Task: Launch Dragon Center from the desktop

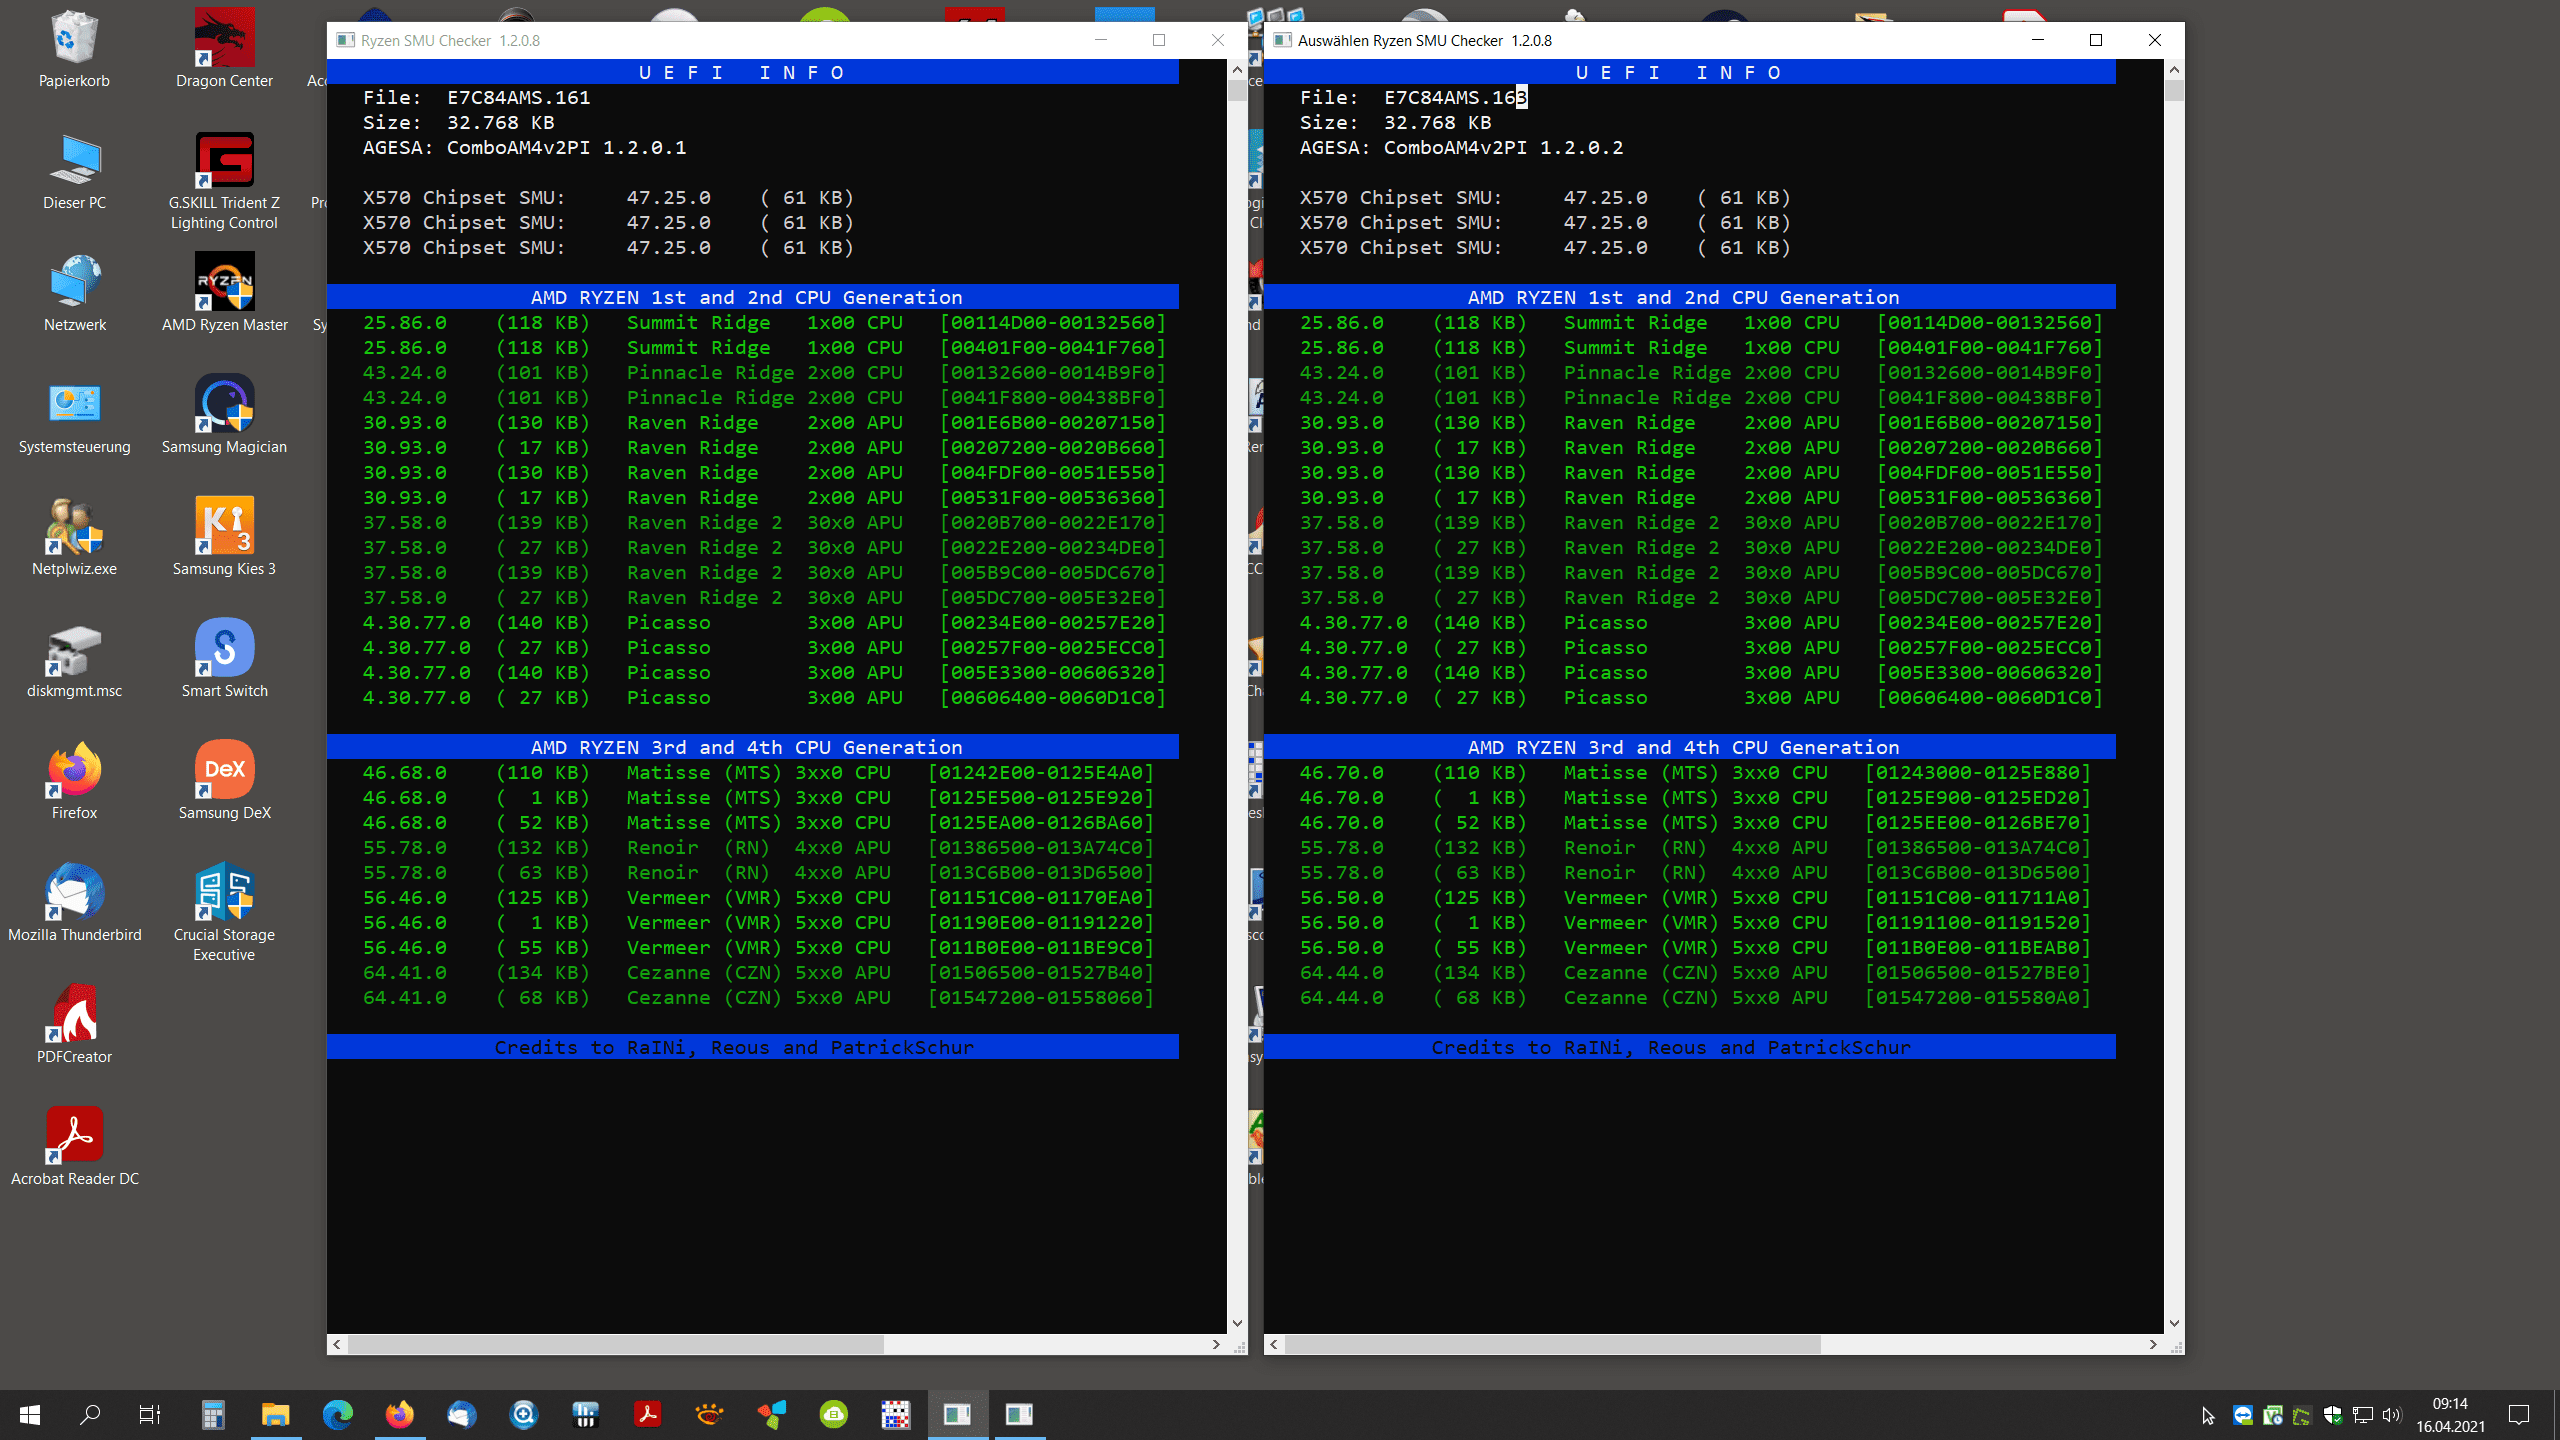Action: [x=224, y=50]
